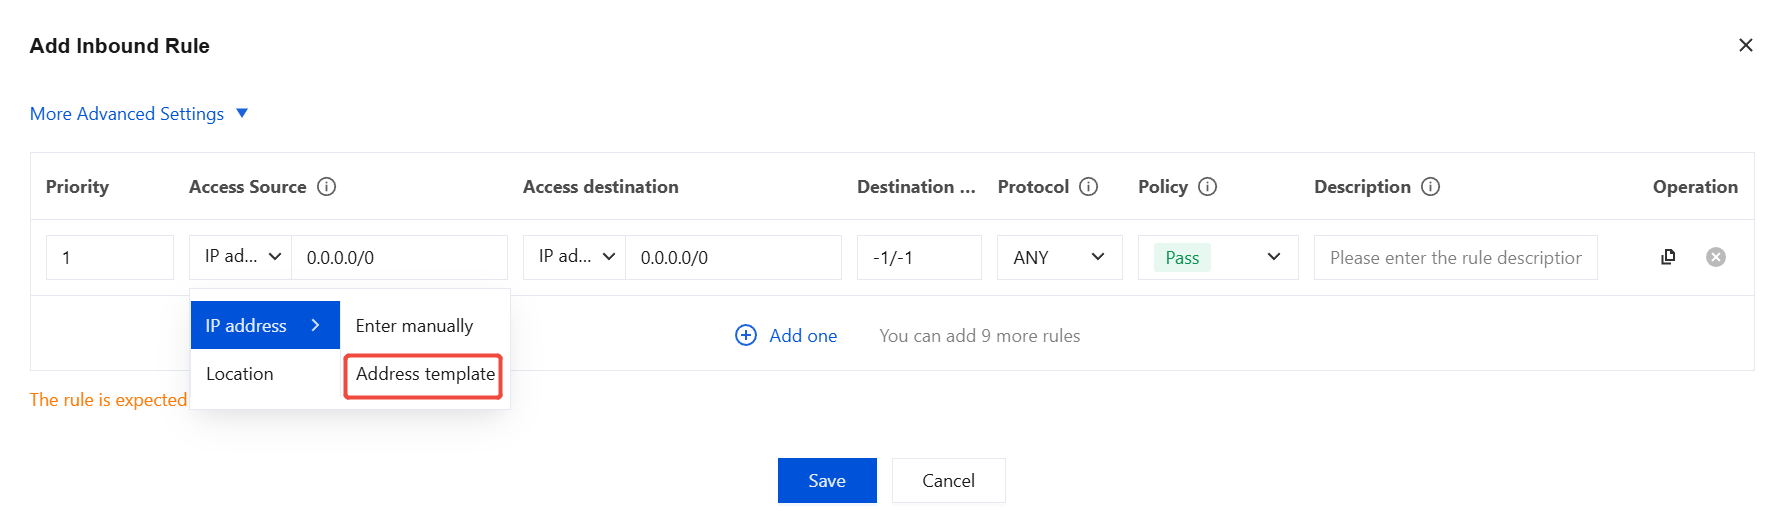The height and width of the screenshot is (511, 1778).
Task: Choose Location from the source menu
Action: point(265,373)
